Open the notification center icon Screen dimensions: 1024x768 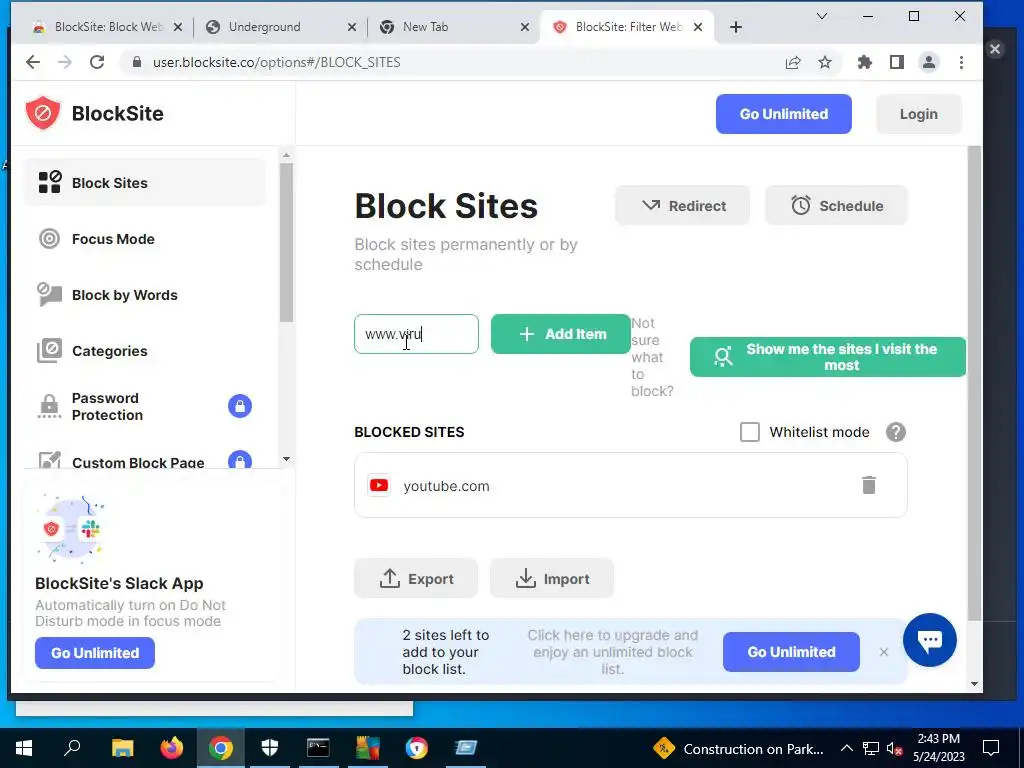click(x=991, y=748)
